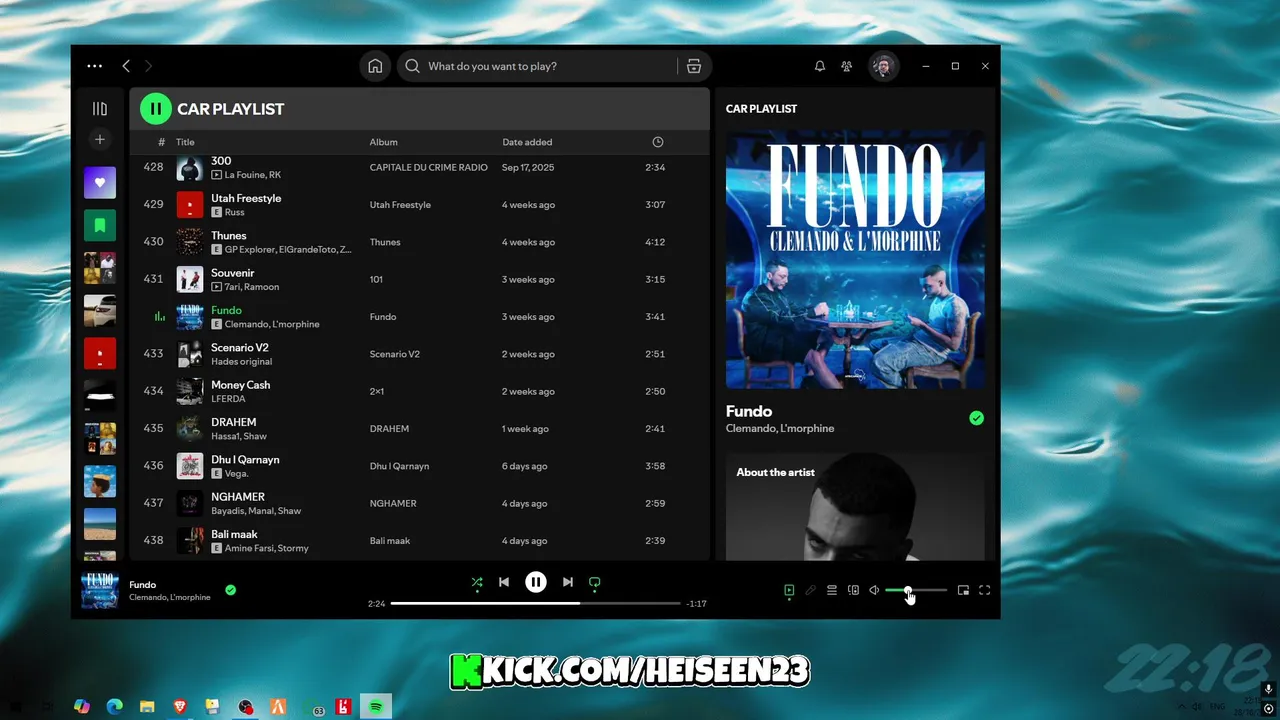Open the user profile avatar menu
Image resolution: width=1280 pixels, height=720 pixels.
click(883, 66)
